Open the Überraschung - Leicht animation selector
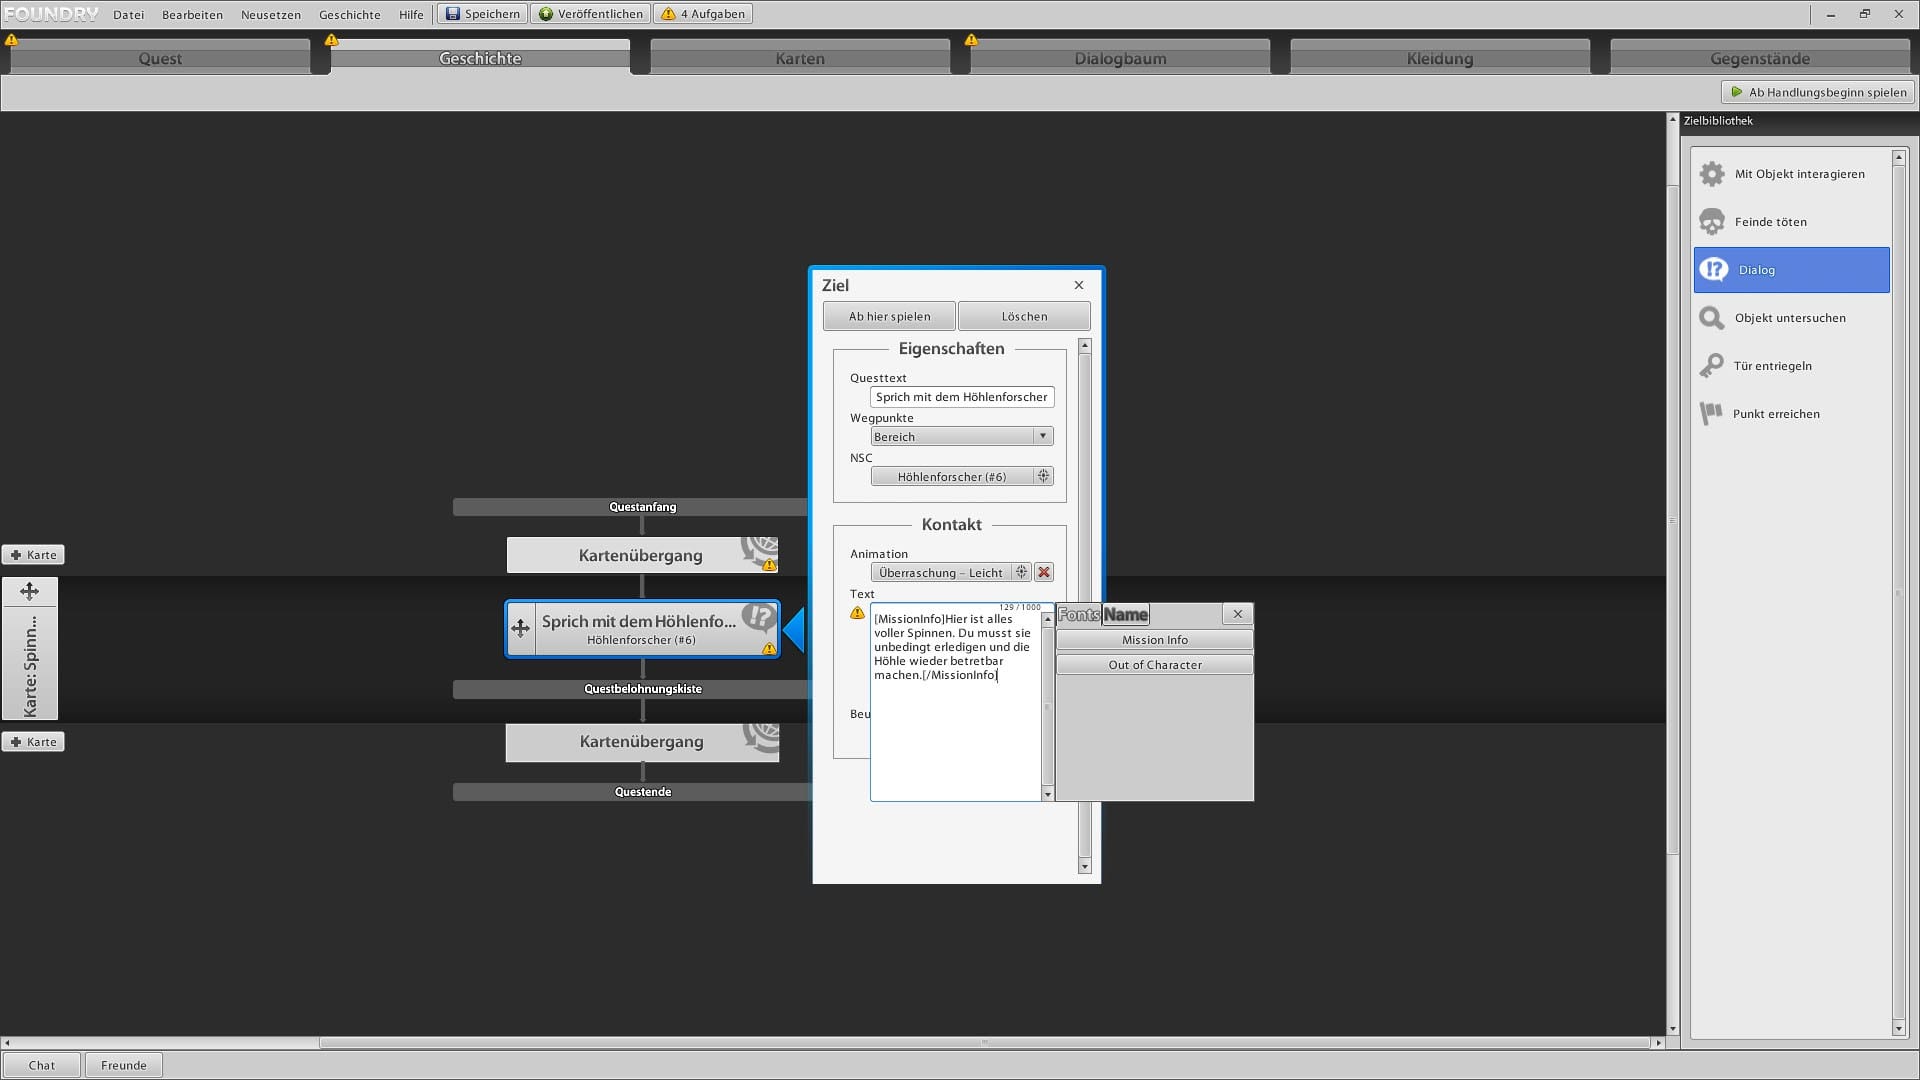Viewport: 1920px width, 1080px height. point(941,573)
